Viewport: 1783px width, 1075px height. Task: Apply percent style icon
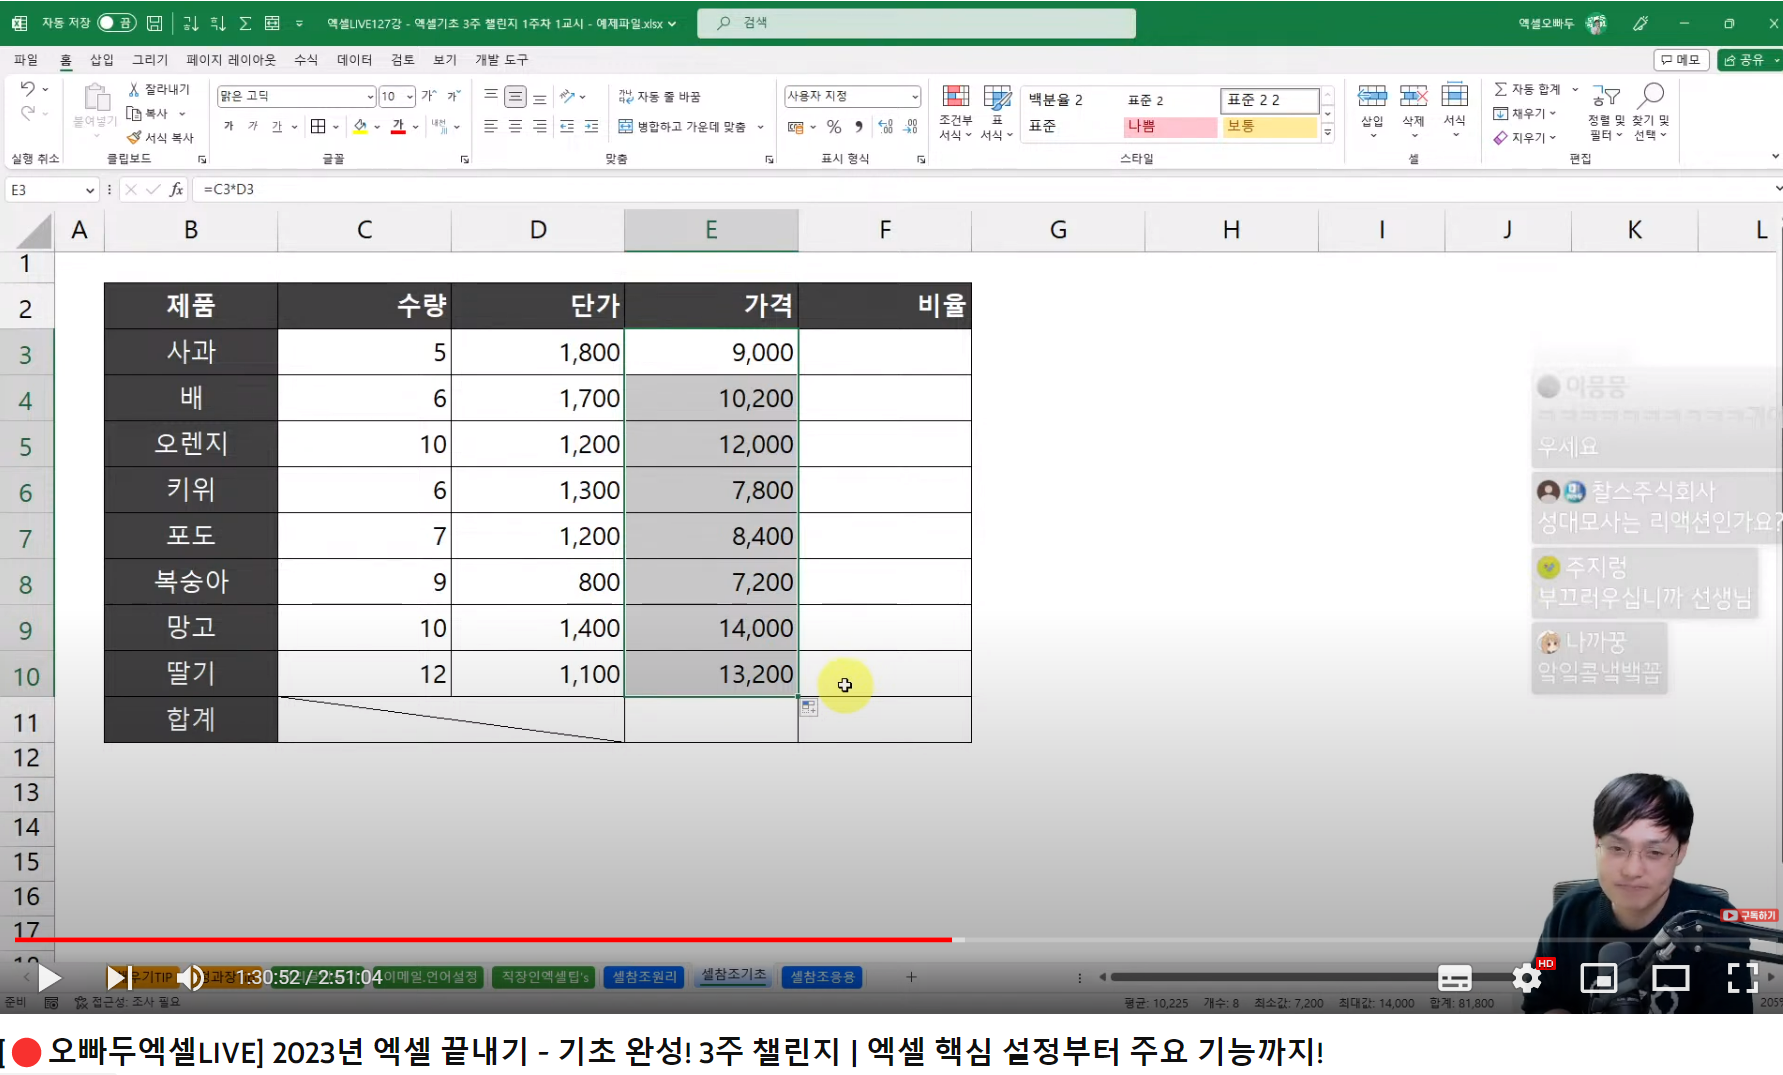tap(834, 127)
